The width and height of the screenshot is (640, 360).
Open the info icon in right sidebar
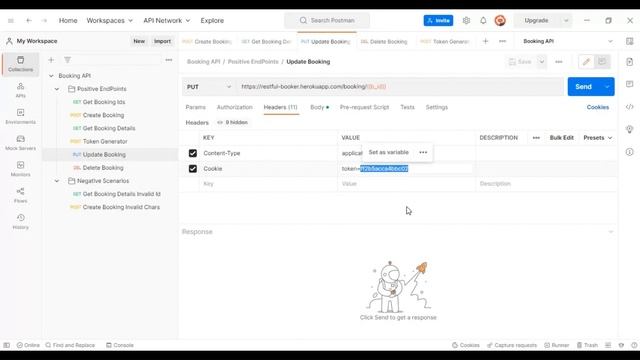coord(629,152)
